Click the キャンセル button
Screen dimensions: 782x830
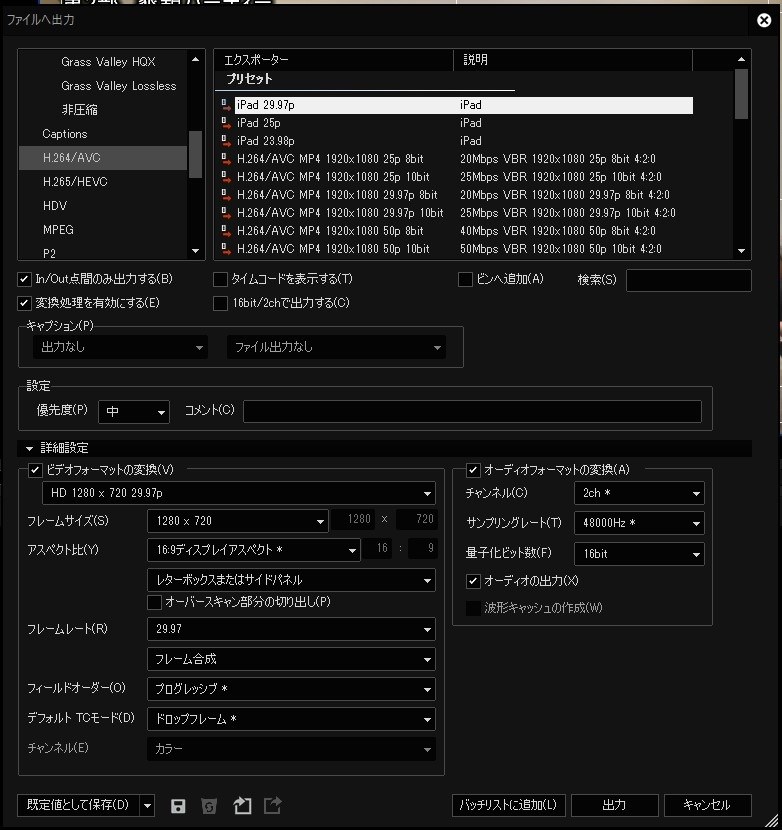click(707, 806)
